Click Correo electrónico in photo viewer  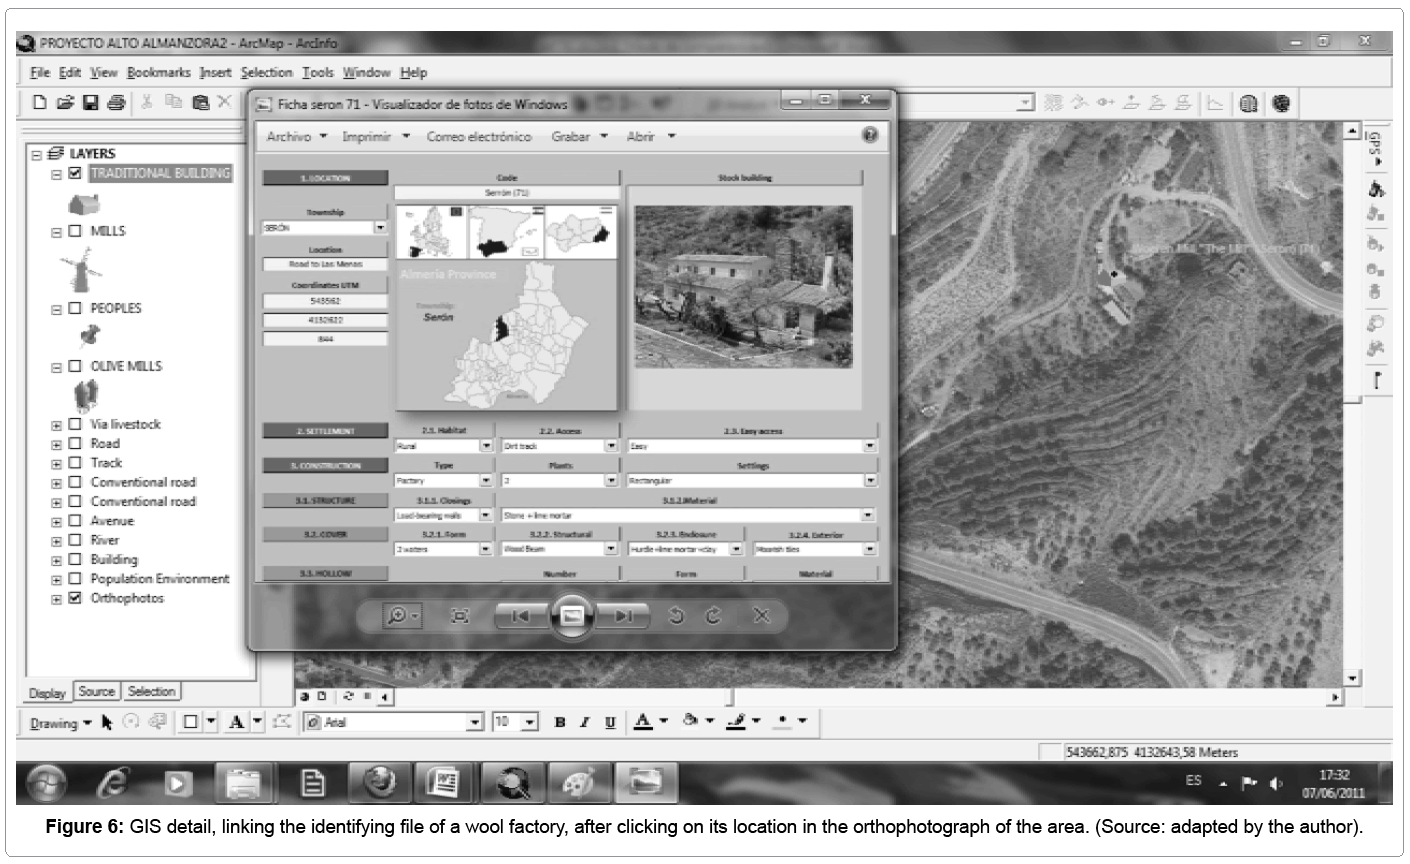[x=473, y=137]
